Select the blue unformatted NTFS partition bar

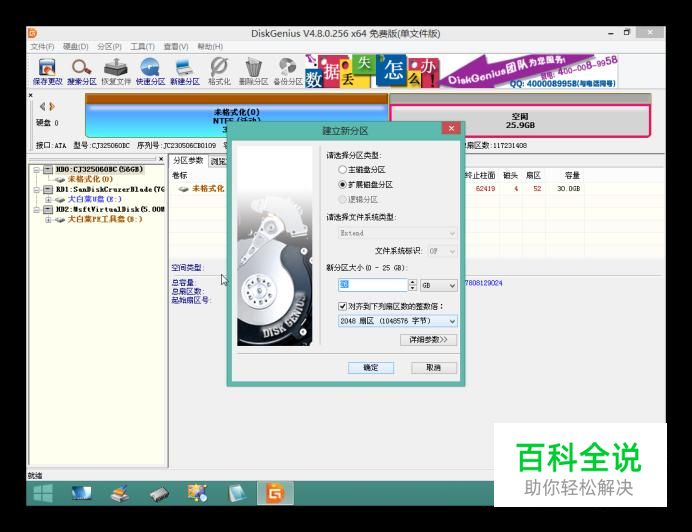(x=237, y=116)
